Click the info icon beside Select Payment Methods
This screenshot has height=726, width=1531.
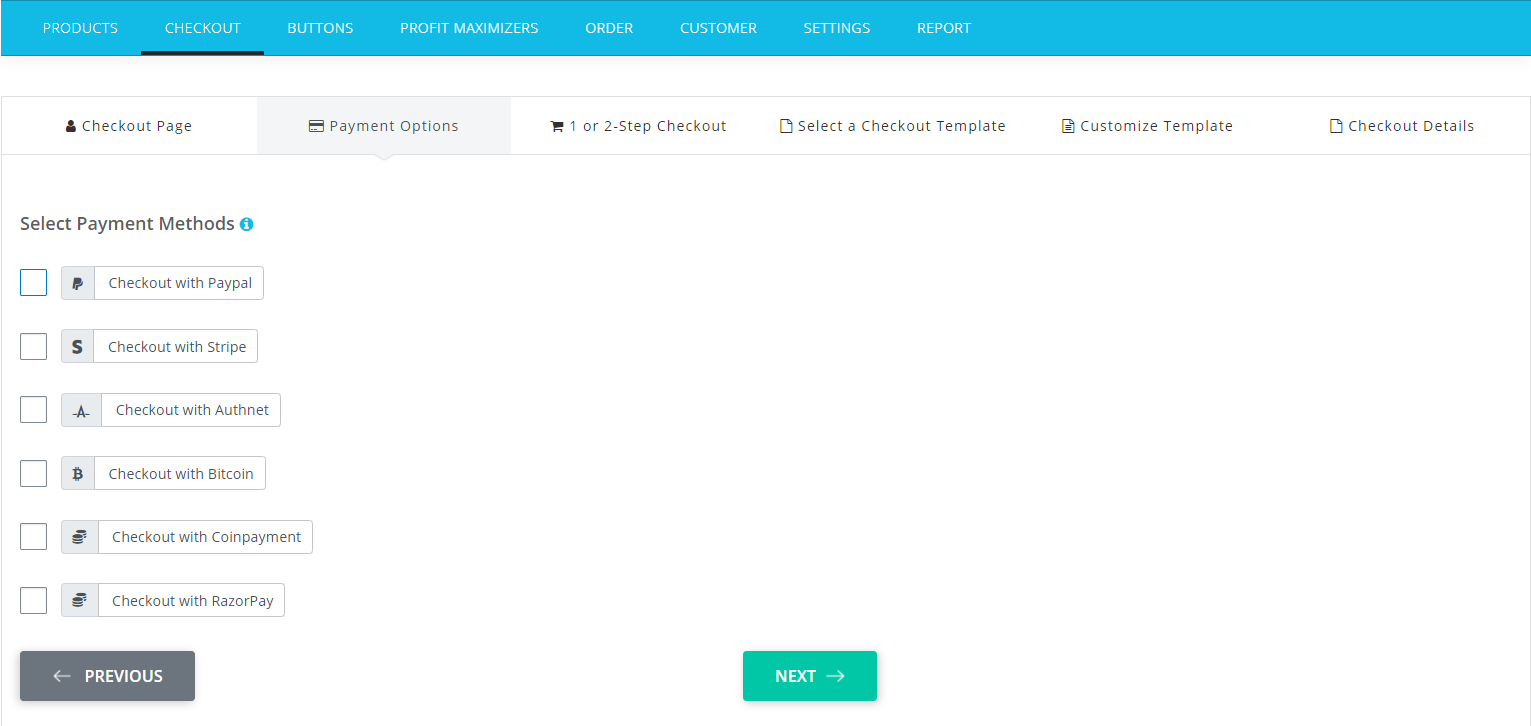(246, 224)
